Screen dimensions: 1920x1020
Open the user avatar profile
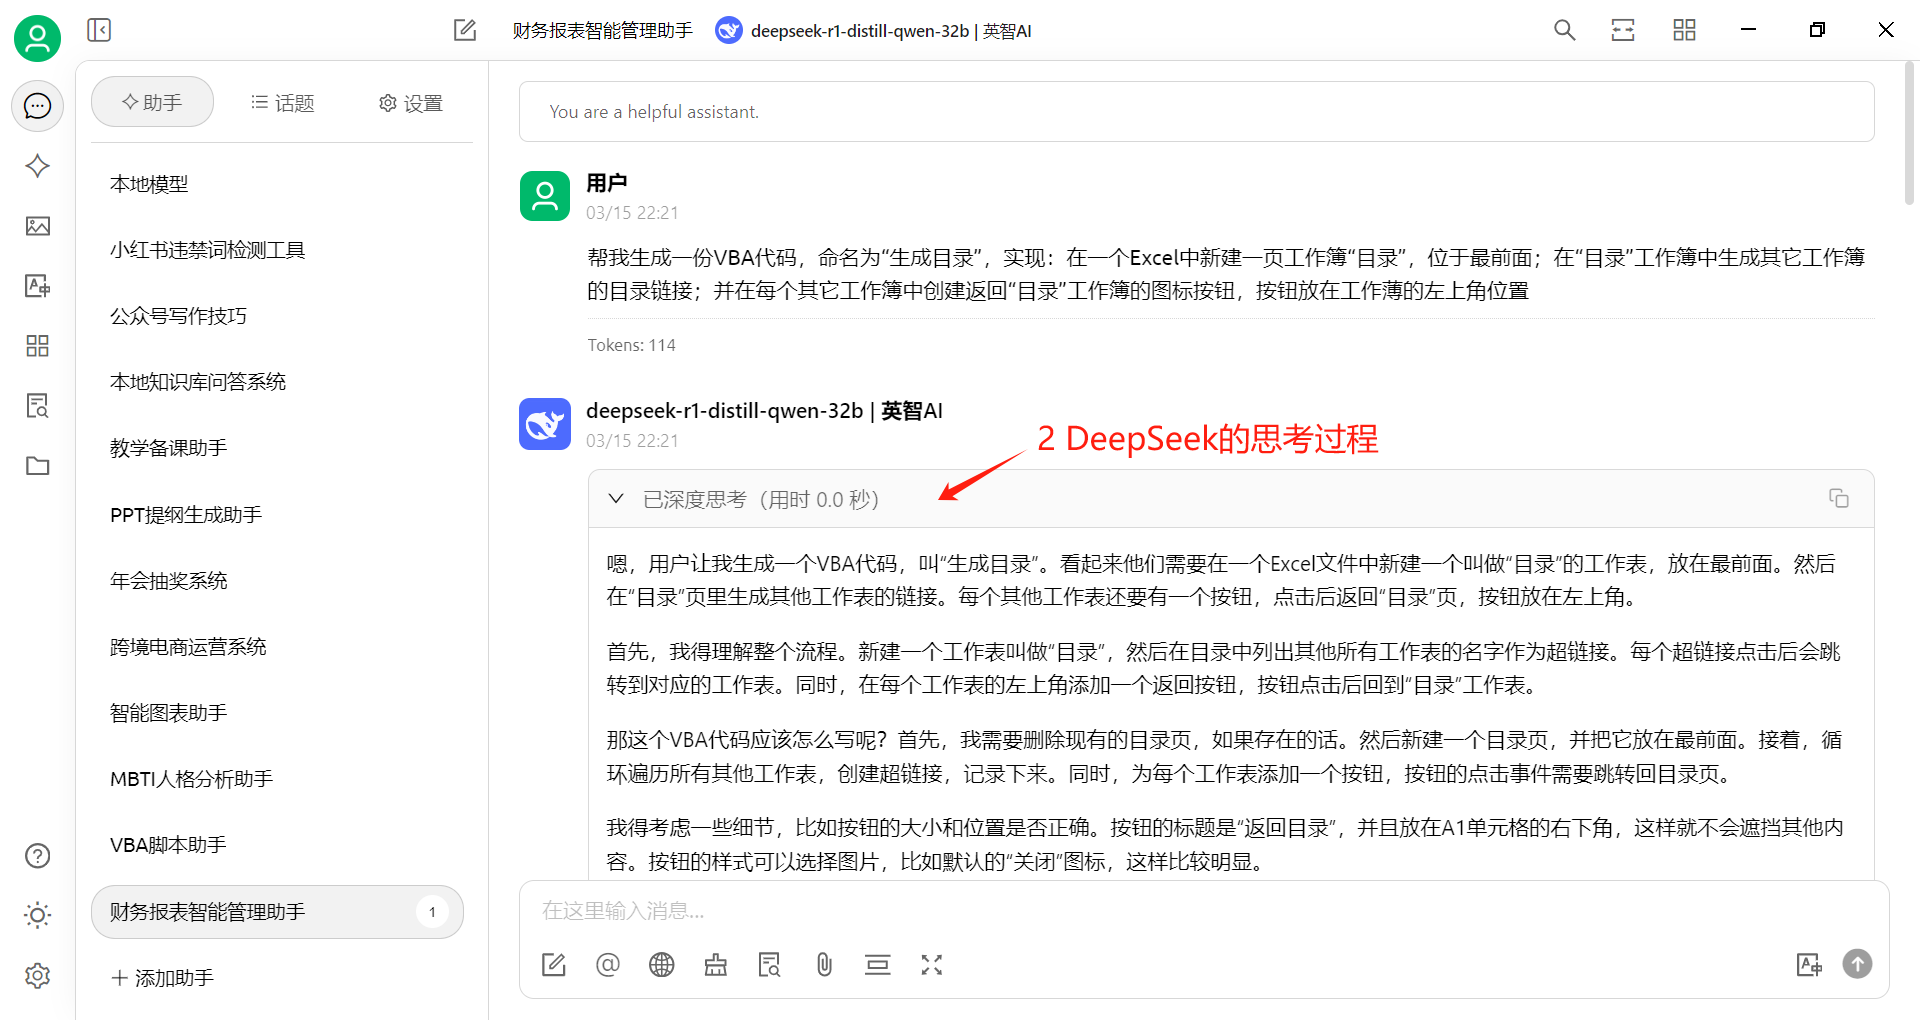37,38
